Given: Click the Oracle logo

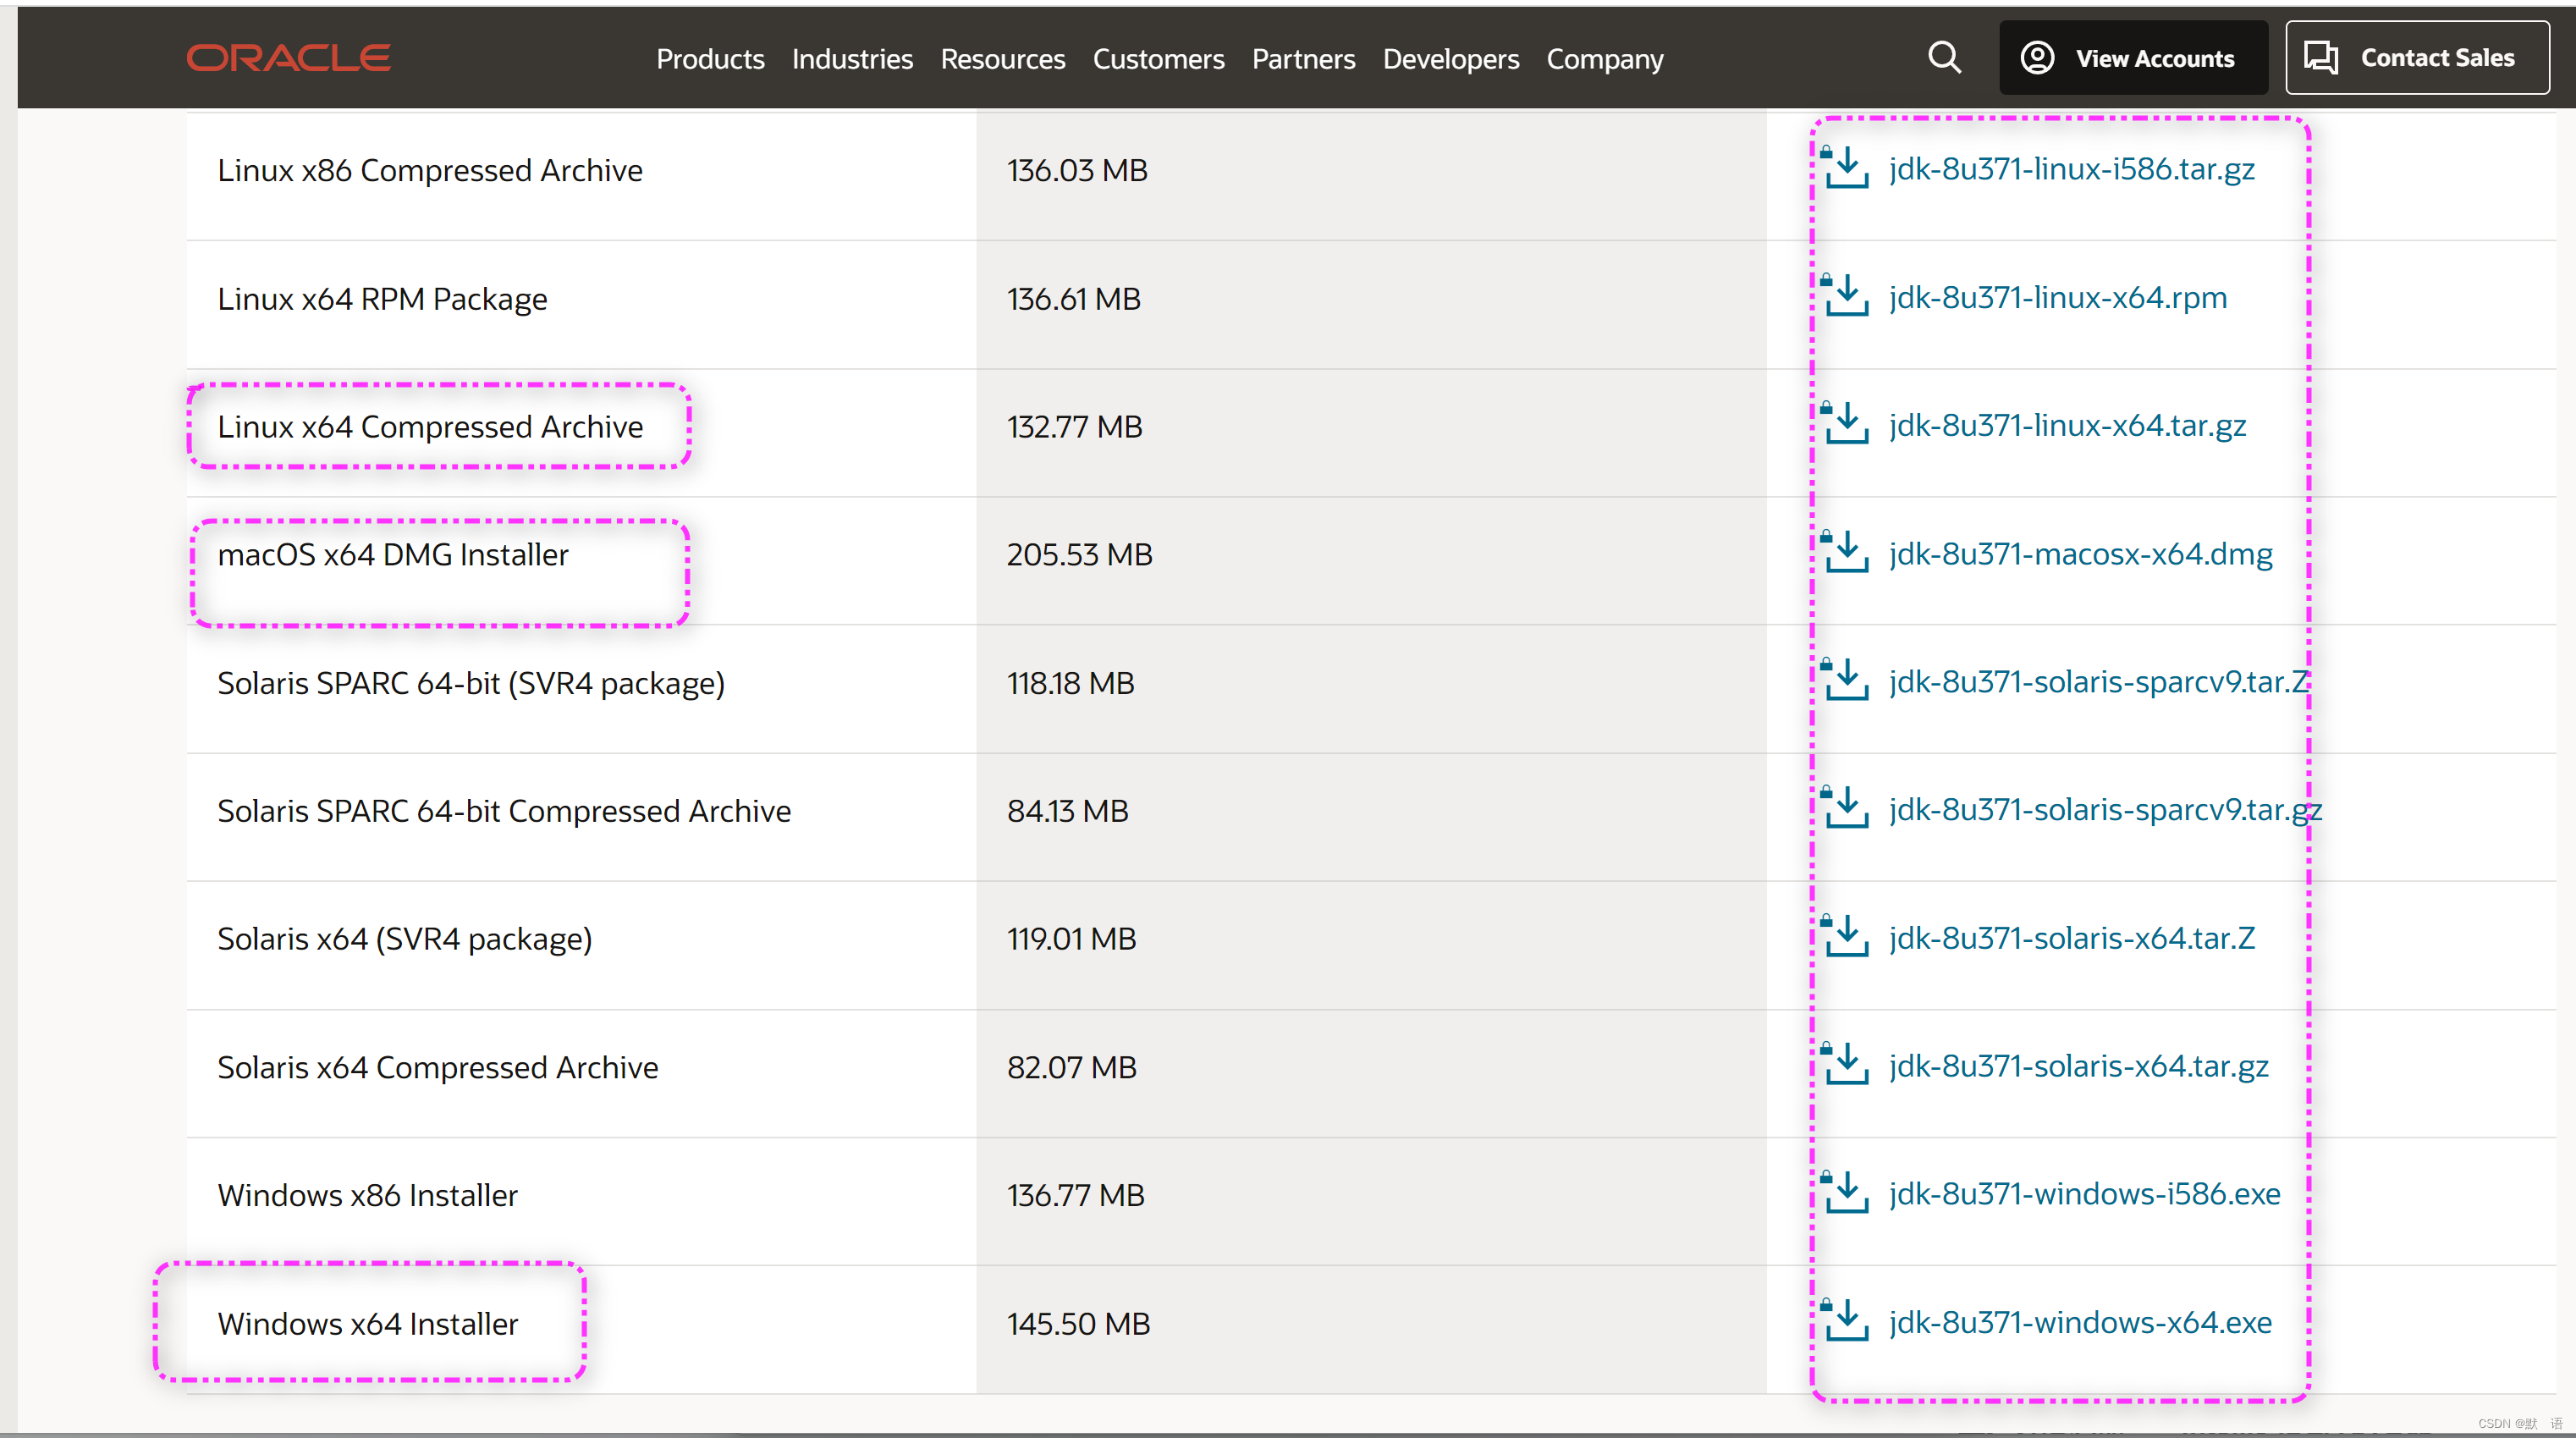Looking at the screenshot, I should pos(288,58).
